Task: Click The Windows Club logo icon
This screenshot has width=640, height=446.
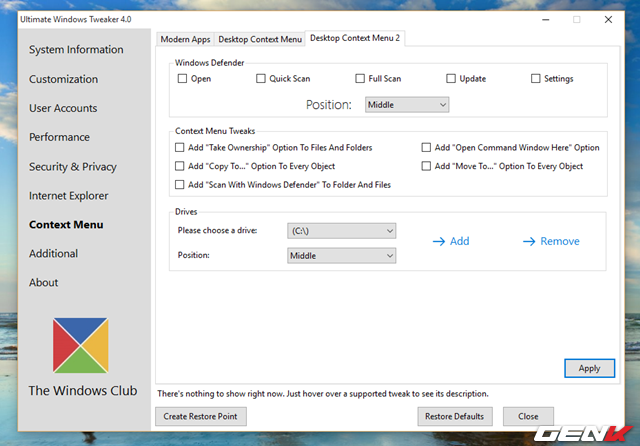Action: [x=80, y=345]
